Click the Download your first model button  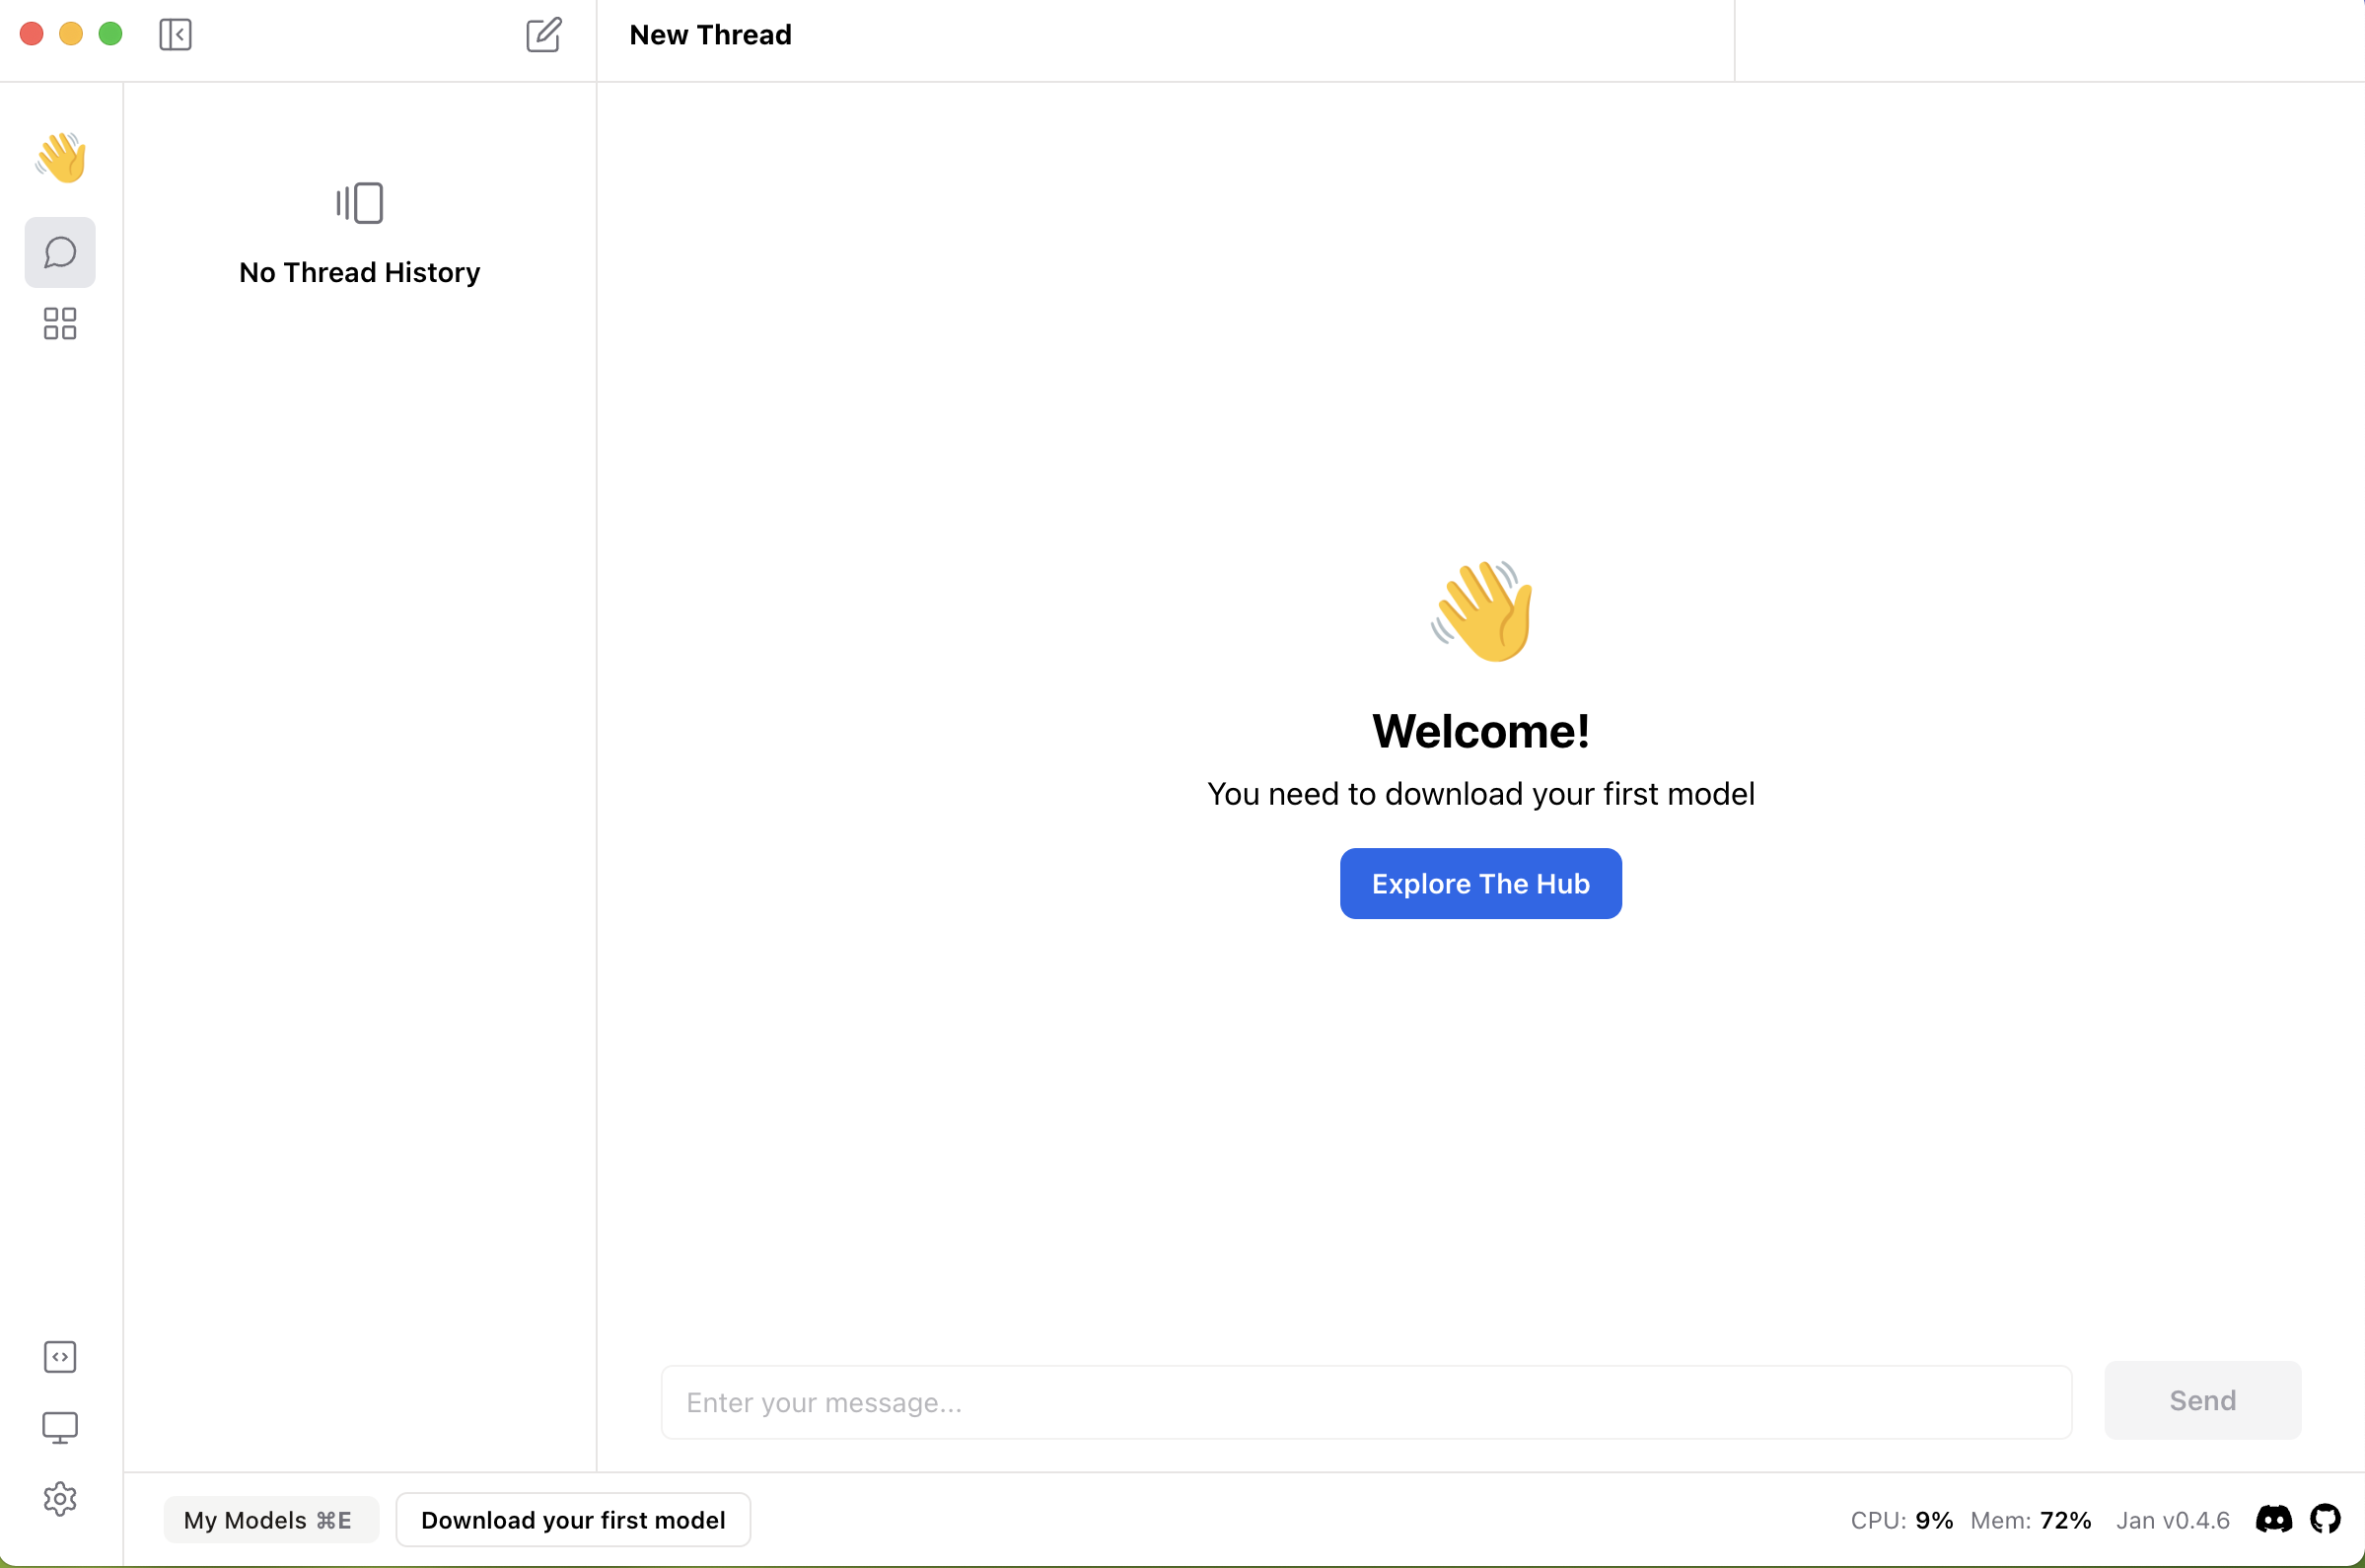[x=573, y=1520]
